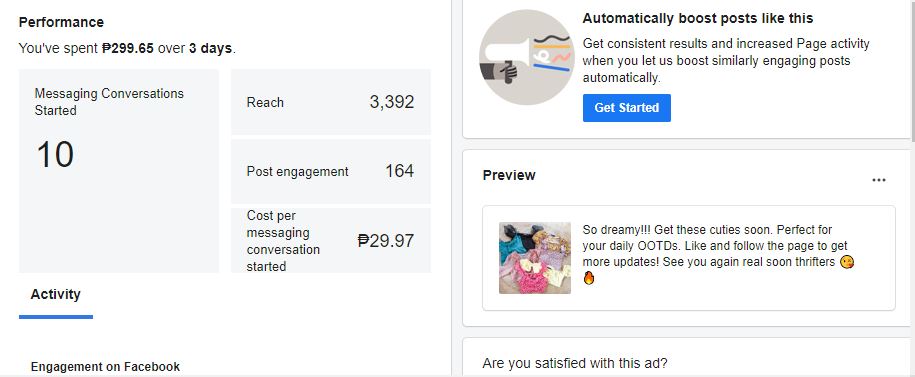Click the megaphone boost illustration icon
Screen dimensions: 915x377
tap(527, 57)
